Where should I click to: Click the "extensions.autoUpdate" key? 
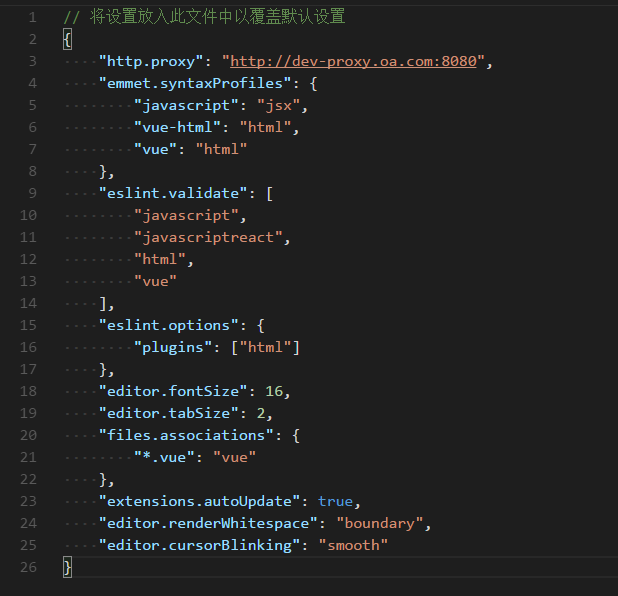click(199, 501)
